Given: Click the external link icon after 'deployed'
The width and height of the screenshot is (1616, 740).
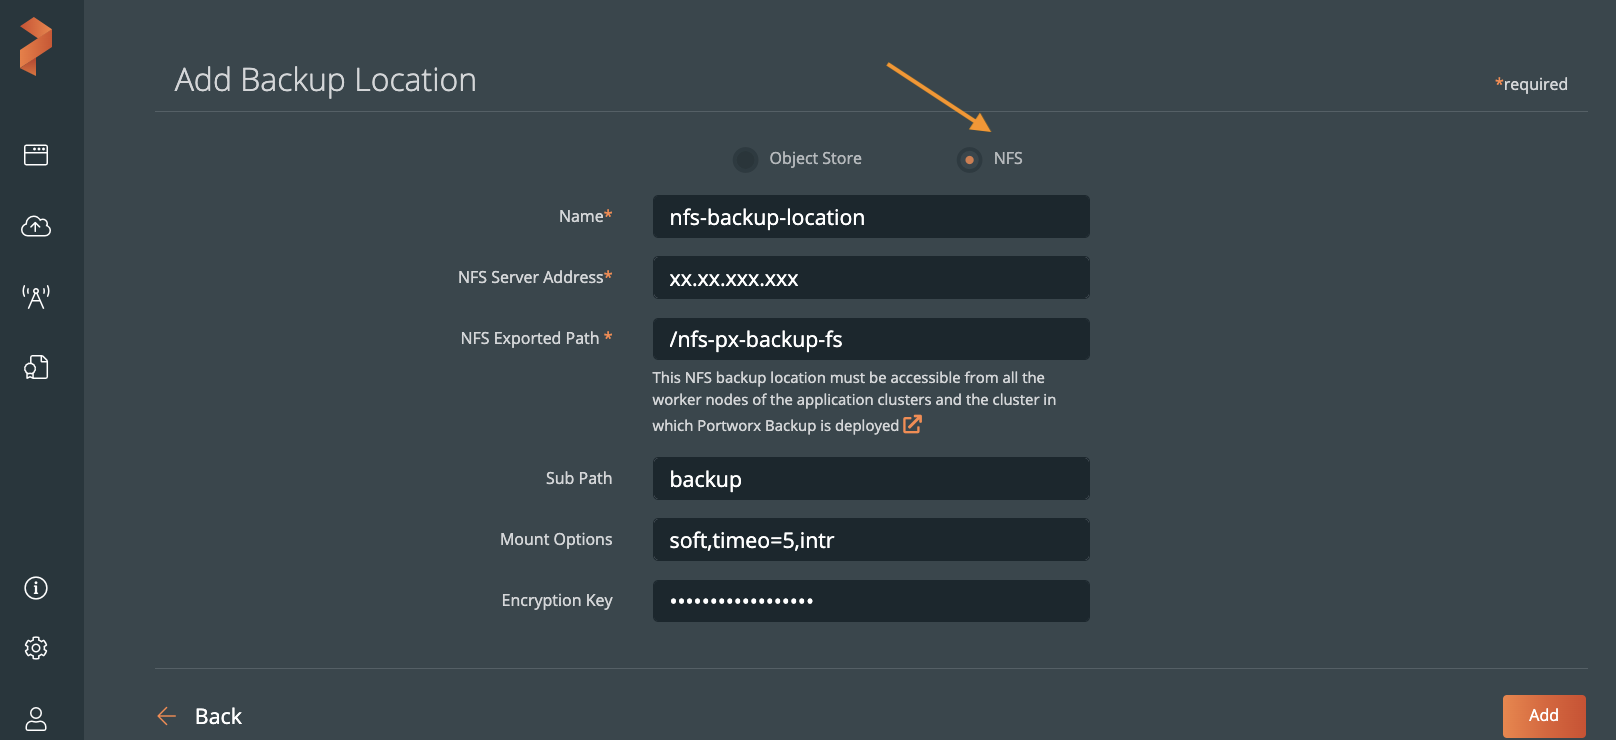Looking at the screenshot, I should pos(912,425).
